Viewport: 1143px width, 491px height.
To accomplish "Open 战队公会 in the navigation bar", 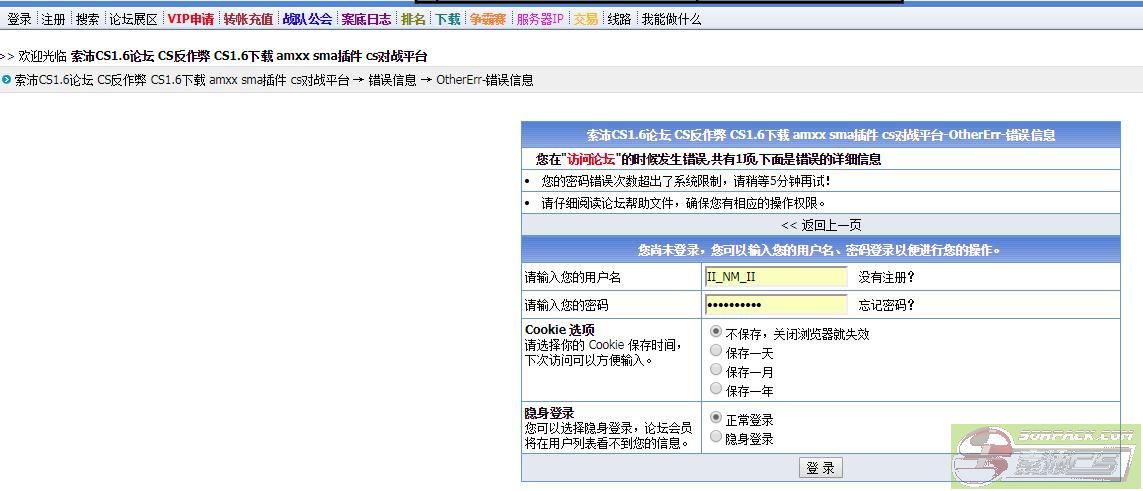I will point(307,19).
